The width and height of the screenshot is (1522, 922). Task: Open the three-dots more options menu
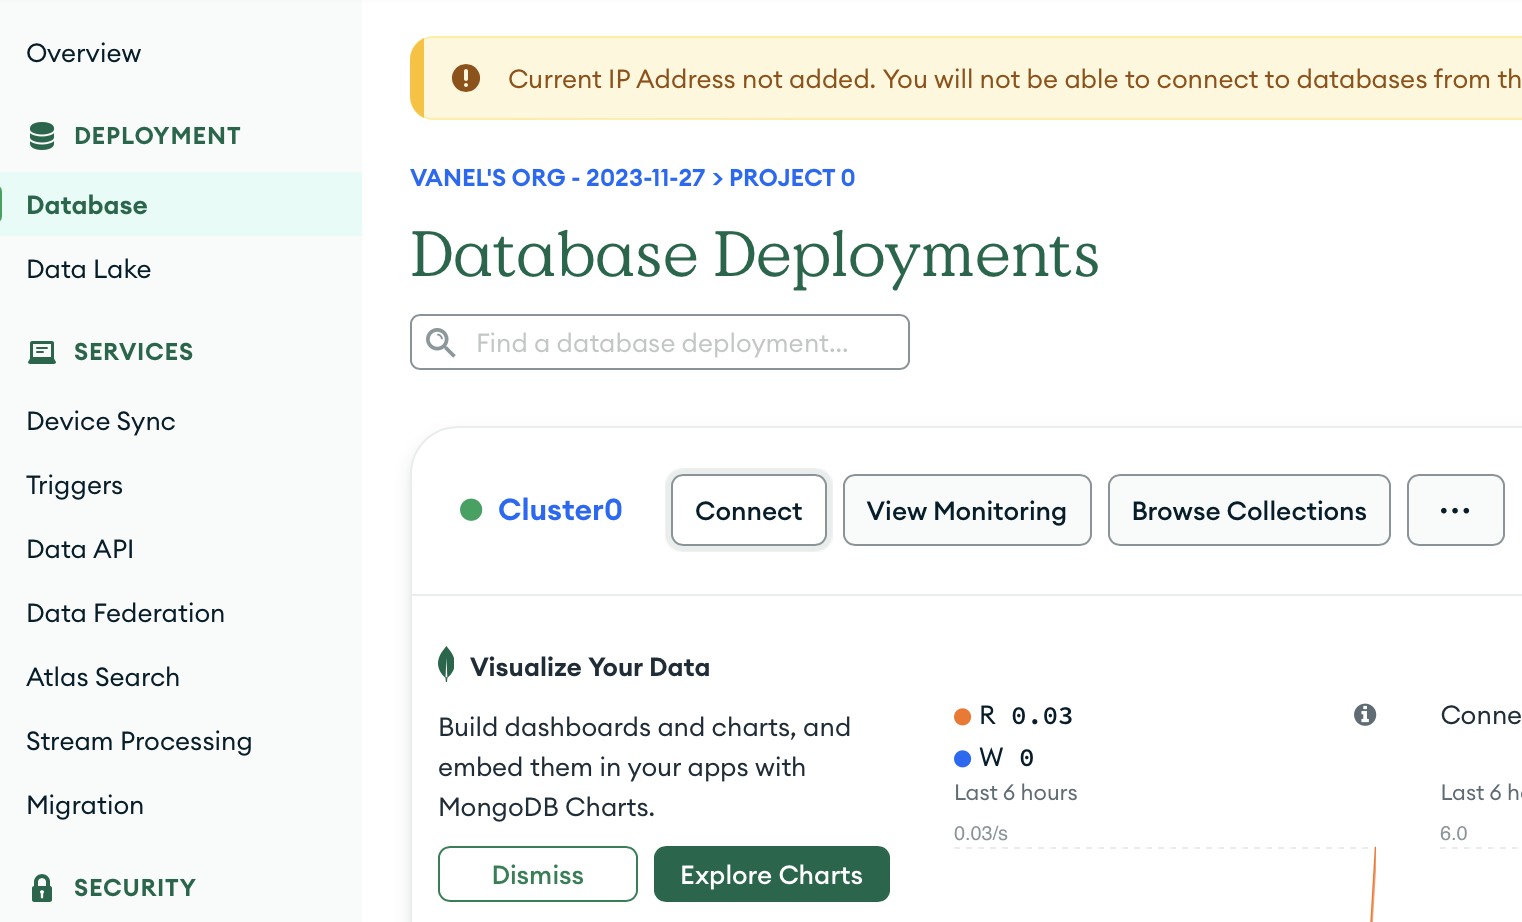tap(1455, 510)
